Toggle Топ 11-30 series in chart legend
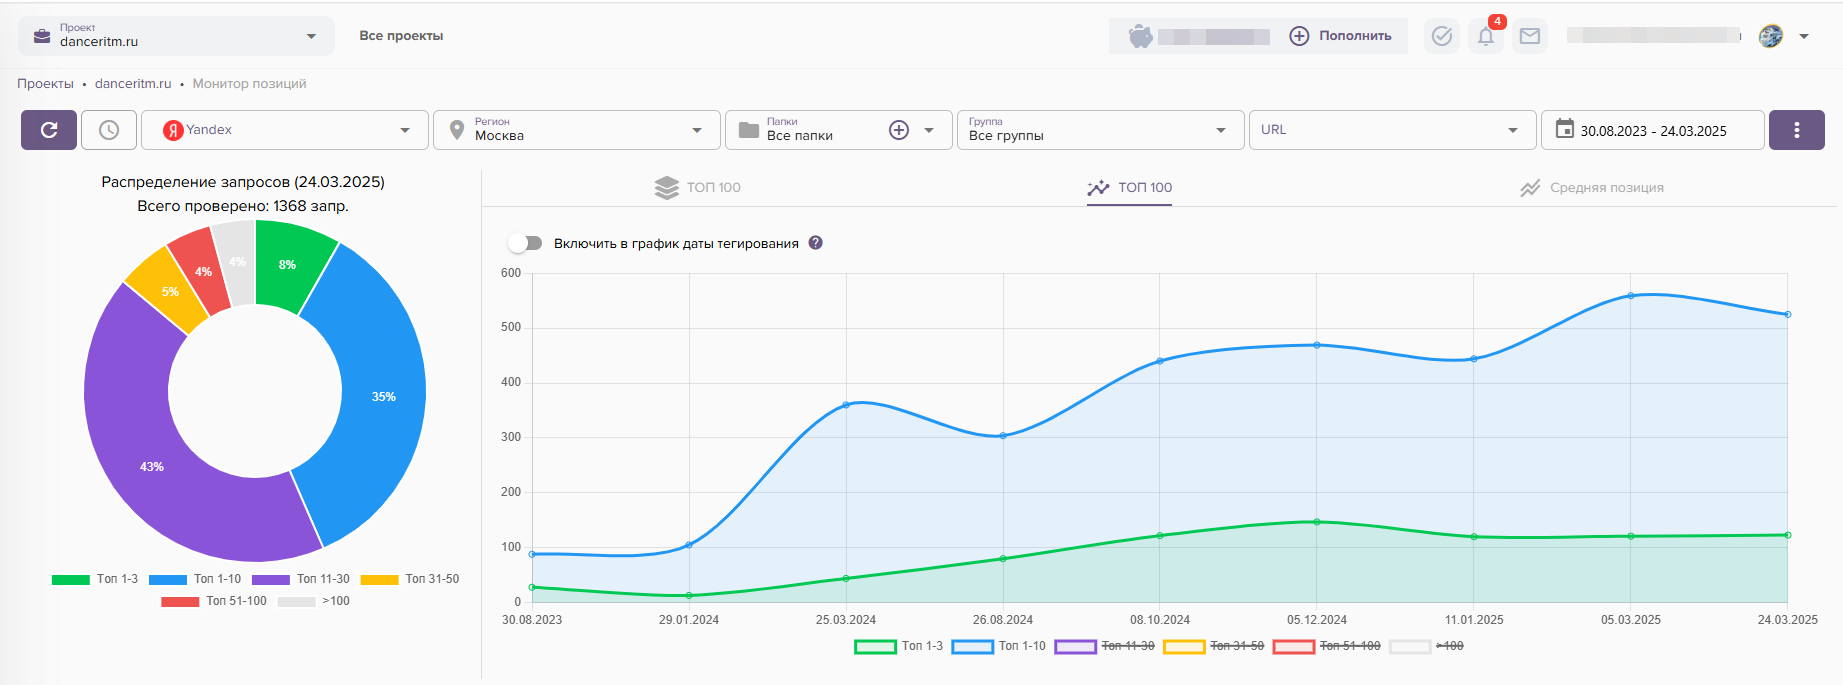Screen dimensions: 1843x685 coord(1104,646)
